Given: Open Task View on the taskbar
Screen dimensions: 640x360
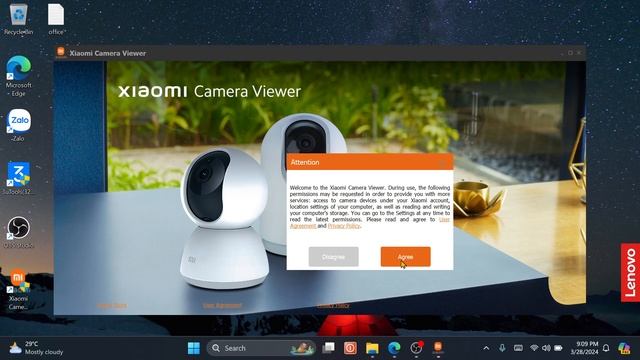Looking at the screenshot, I should (x=328, y=348).
